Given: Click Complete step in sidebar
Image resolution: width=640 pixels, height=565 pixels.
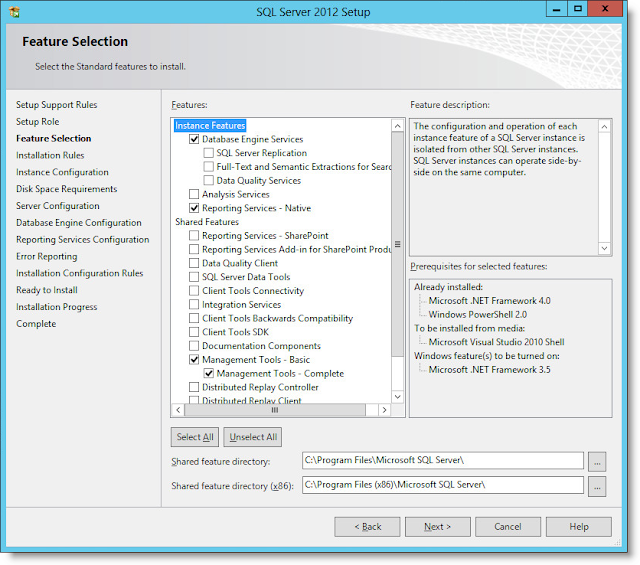Looking at the screenshot, I should click(x=36, y=324).
